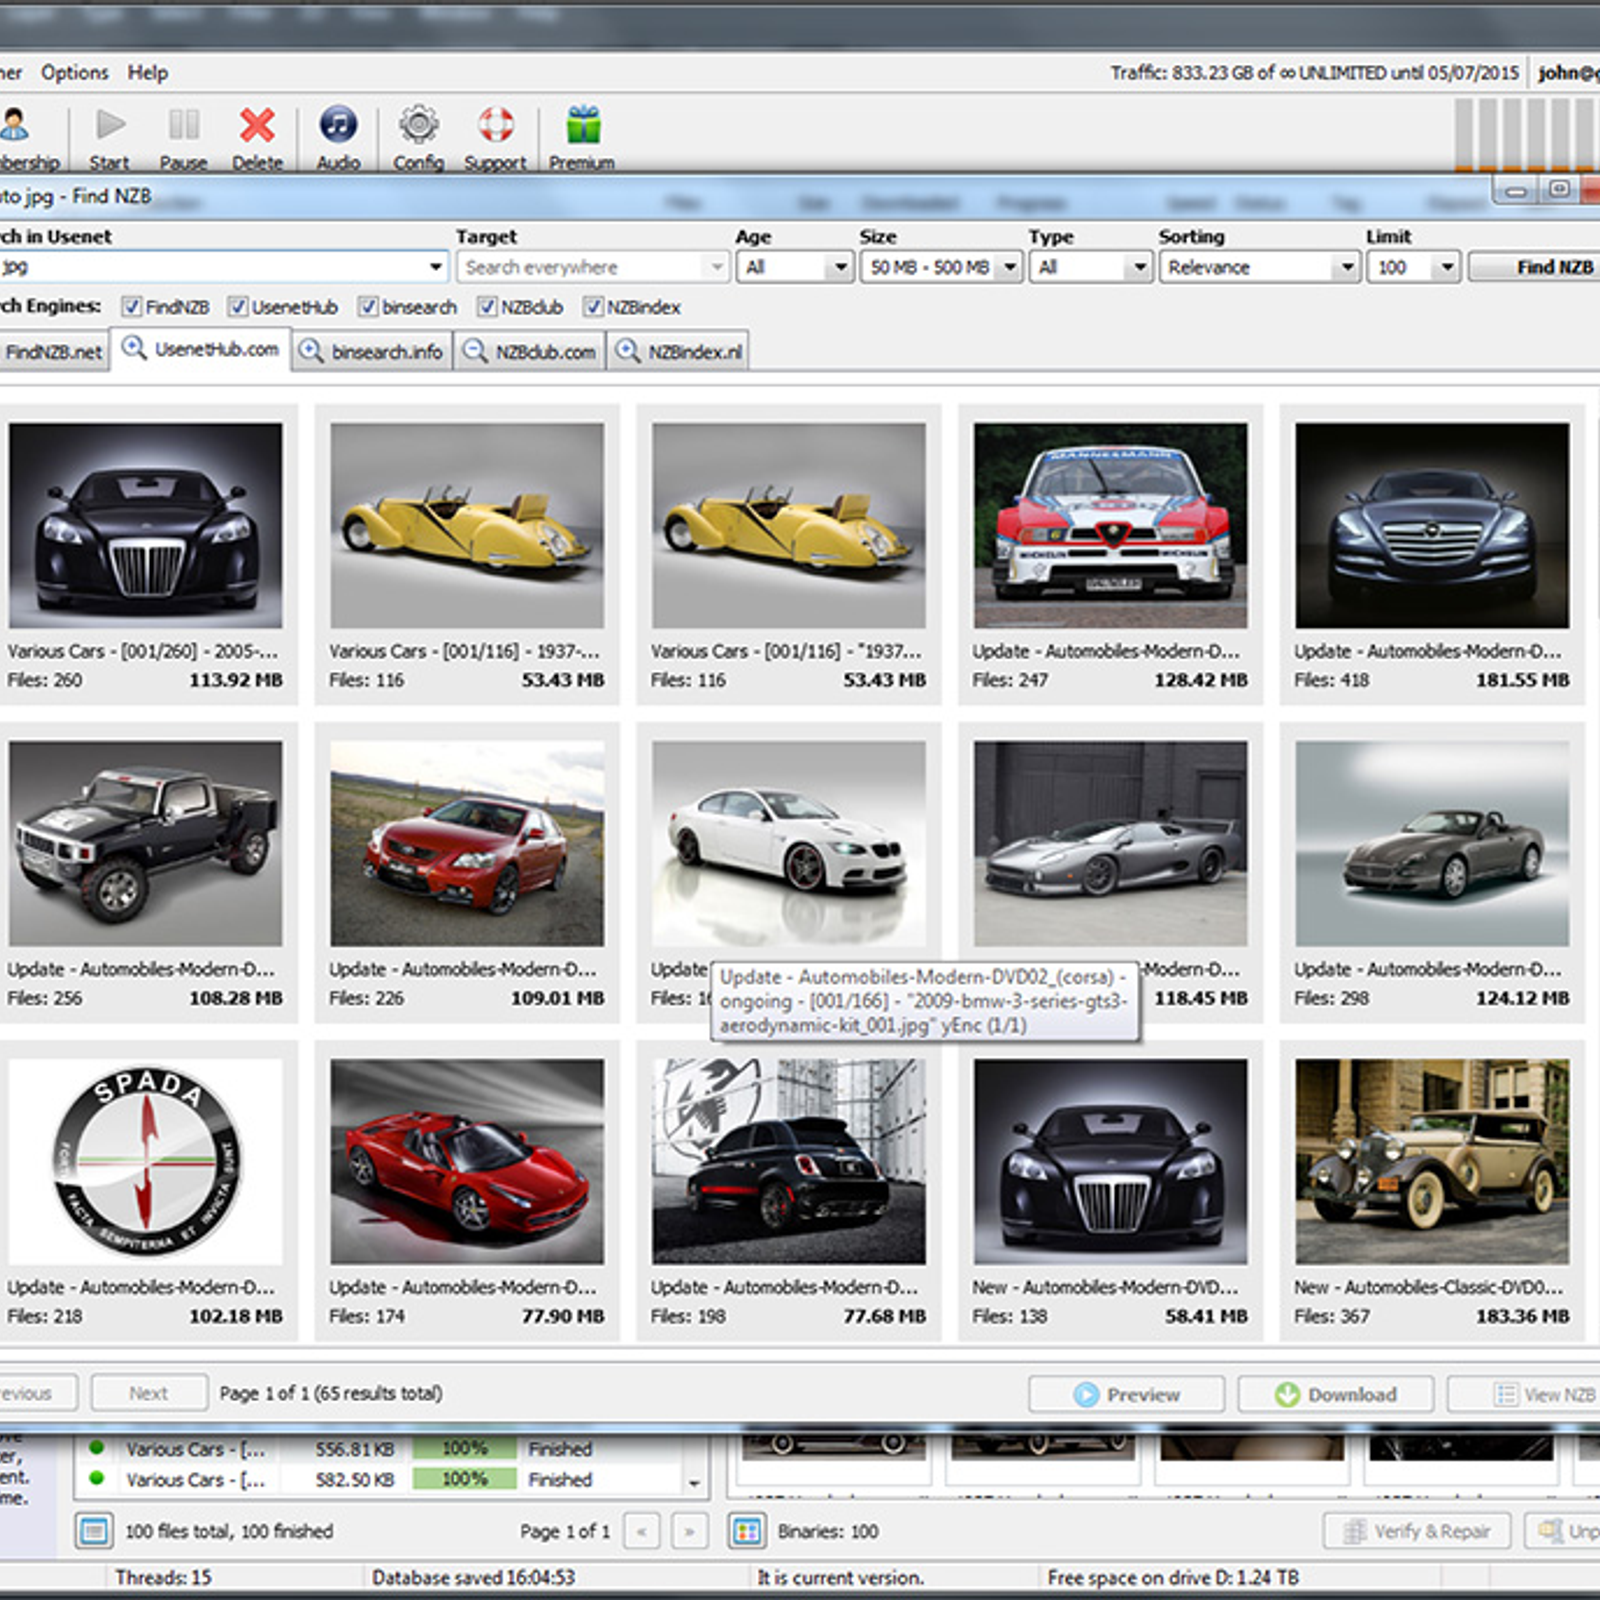Open the Limit '100' dropdown
Image resolution: width=1600 pixels, height=1600 pixels.
pyautogui.click(x=1413, y=267)
